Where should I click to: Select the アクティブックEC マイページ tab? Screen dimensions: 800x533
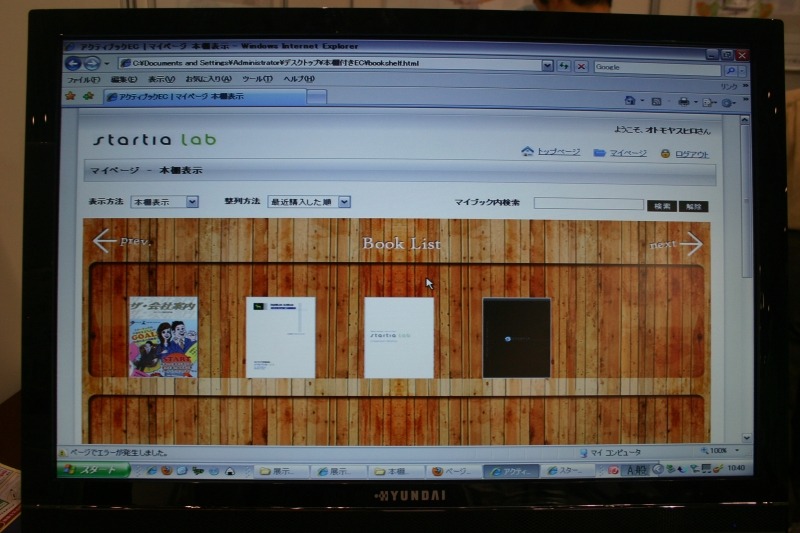[x=205, y=96]
